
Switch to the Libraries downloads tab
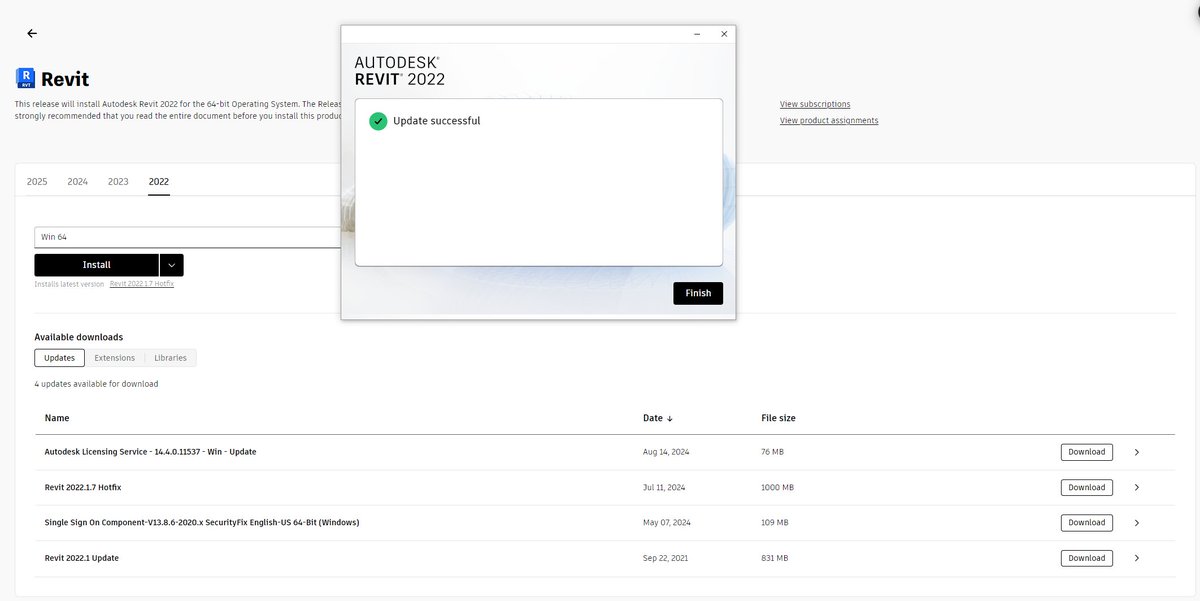[170, 358]
